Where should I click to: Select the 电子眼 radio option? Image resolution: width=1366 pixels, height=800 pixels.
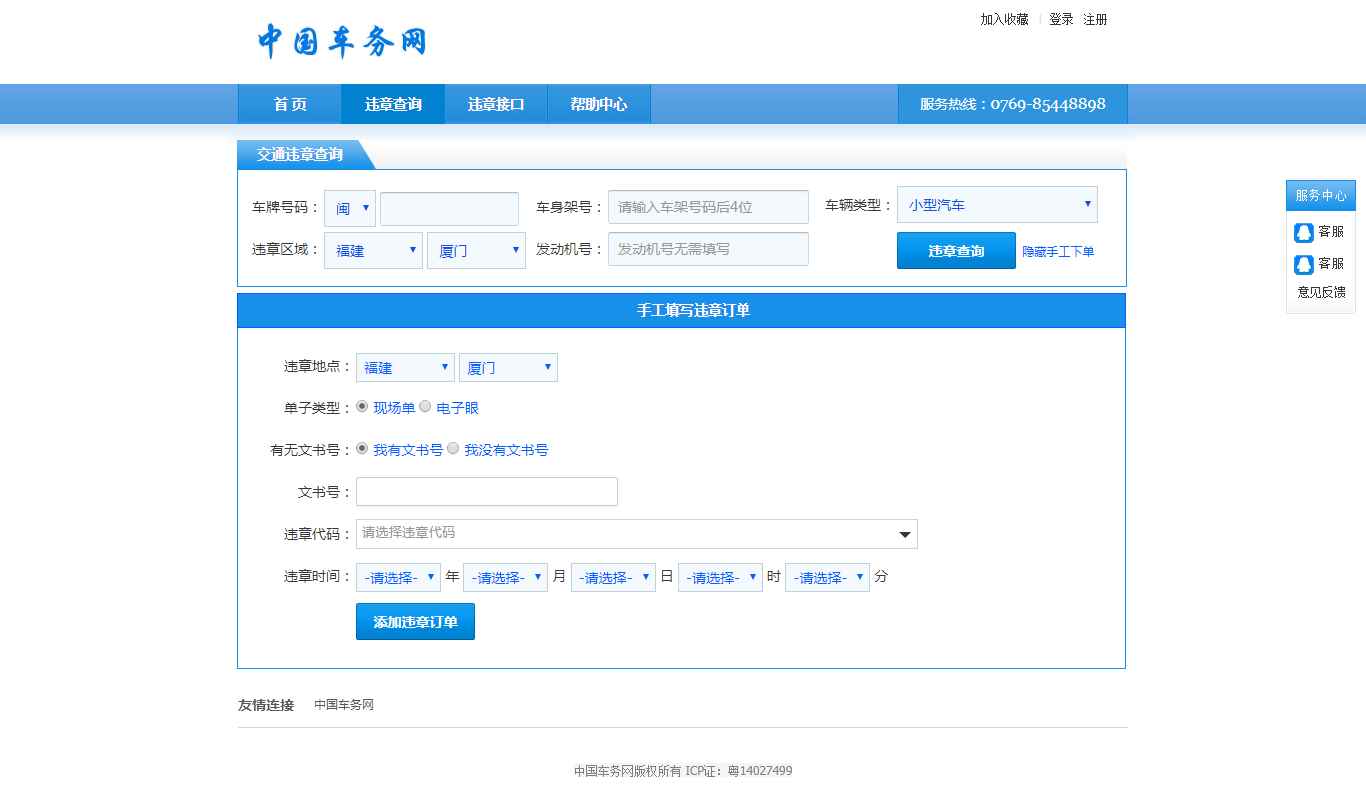coord(425,406)
